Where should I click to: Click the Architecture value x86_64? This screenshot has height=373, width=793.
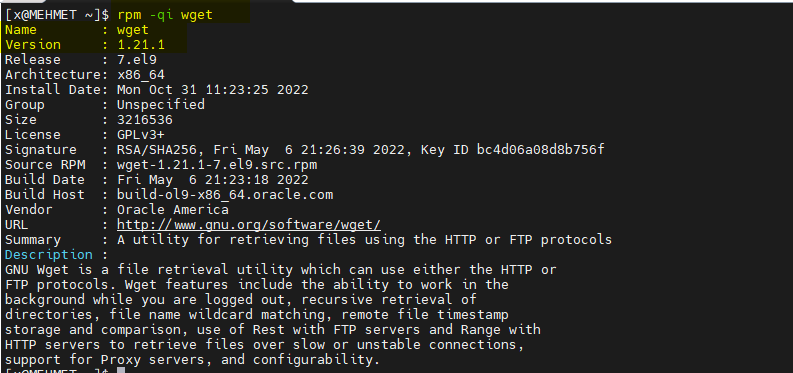click(x=141, y=75)
